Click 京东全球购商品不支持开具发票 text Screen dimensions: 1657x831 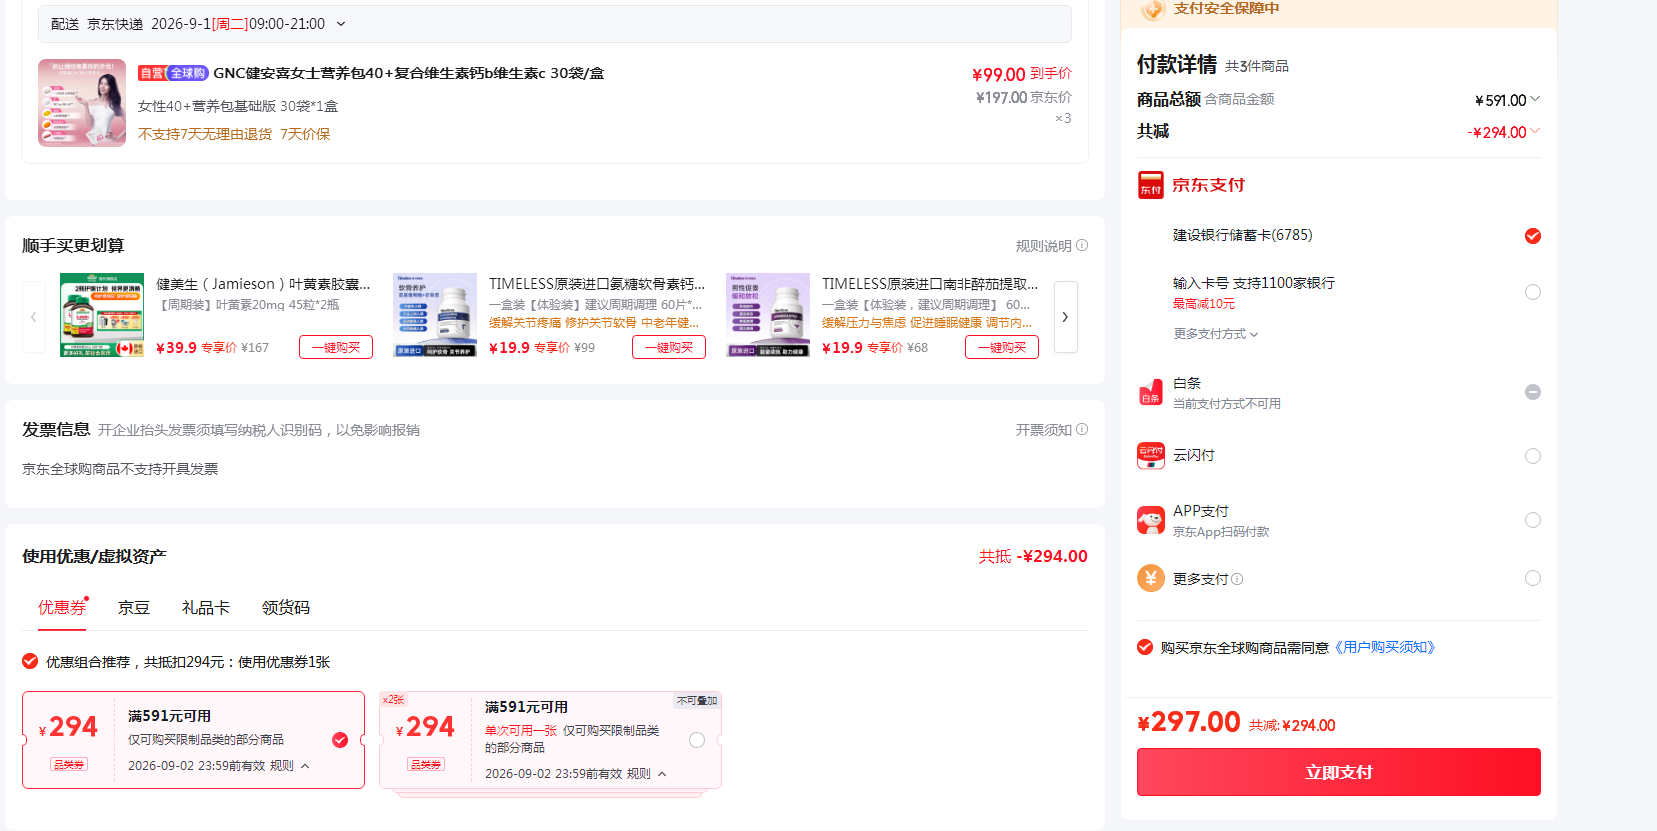coord(120,469)
